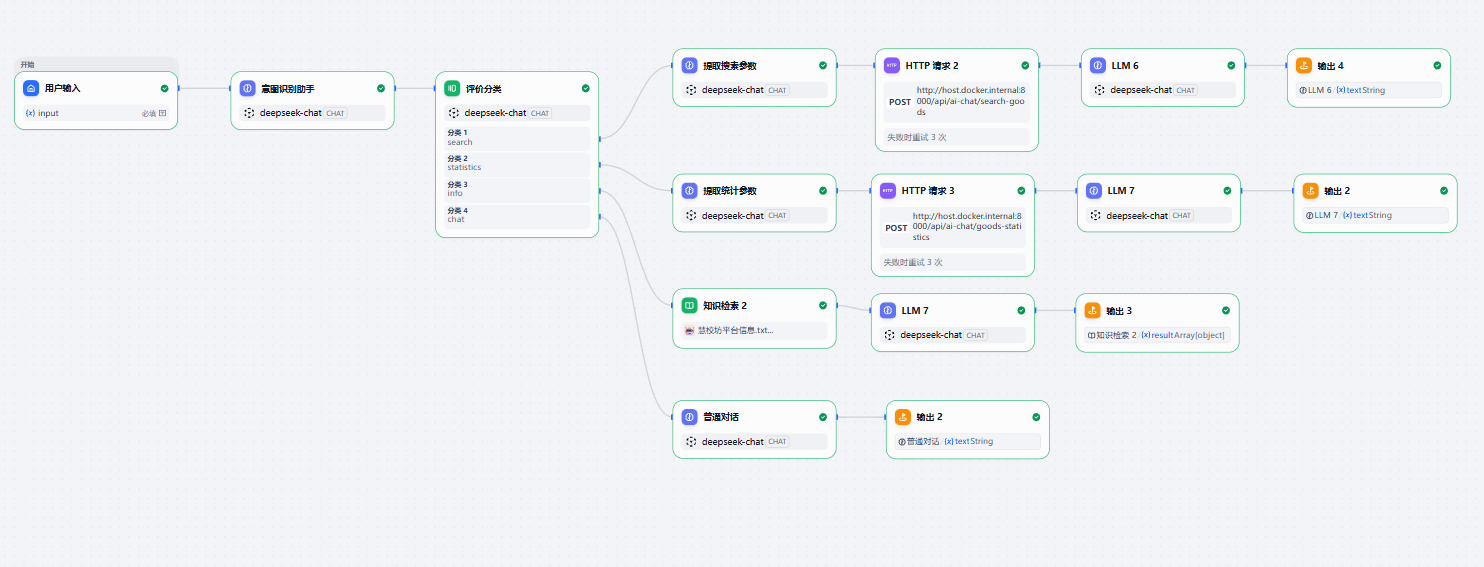Select the LLM 6 node icon

(x=1098, y=65)
